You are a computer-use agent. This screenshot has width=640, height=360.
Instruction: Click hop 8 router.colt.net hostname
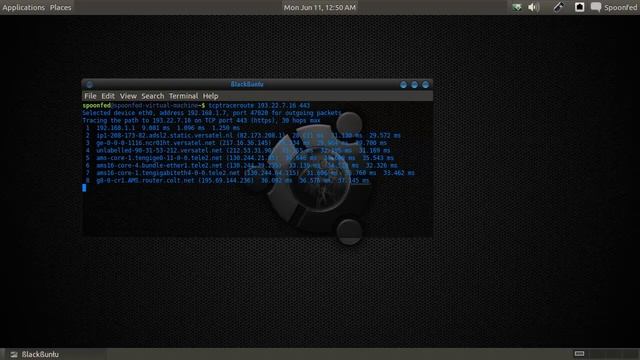pos(145,180)
